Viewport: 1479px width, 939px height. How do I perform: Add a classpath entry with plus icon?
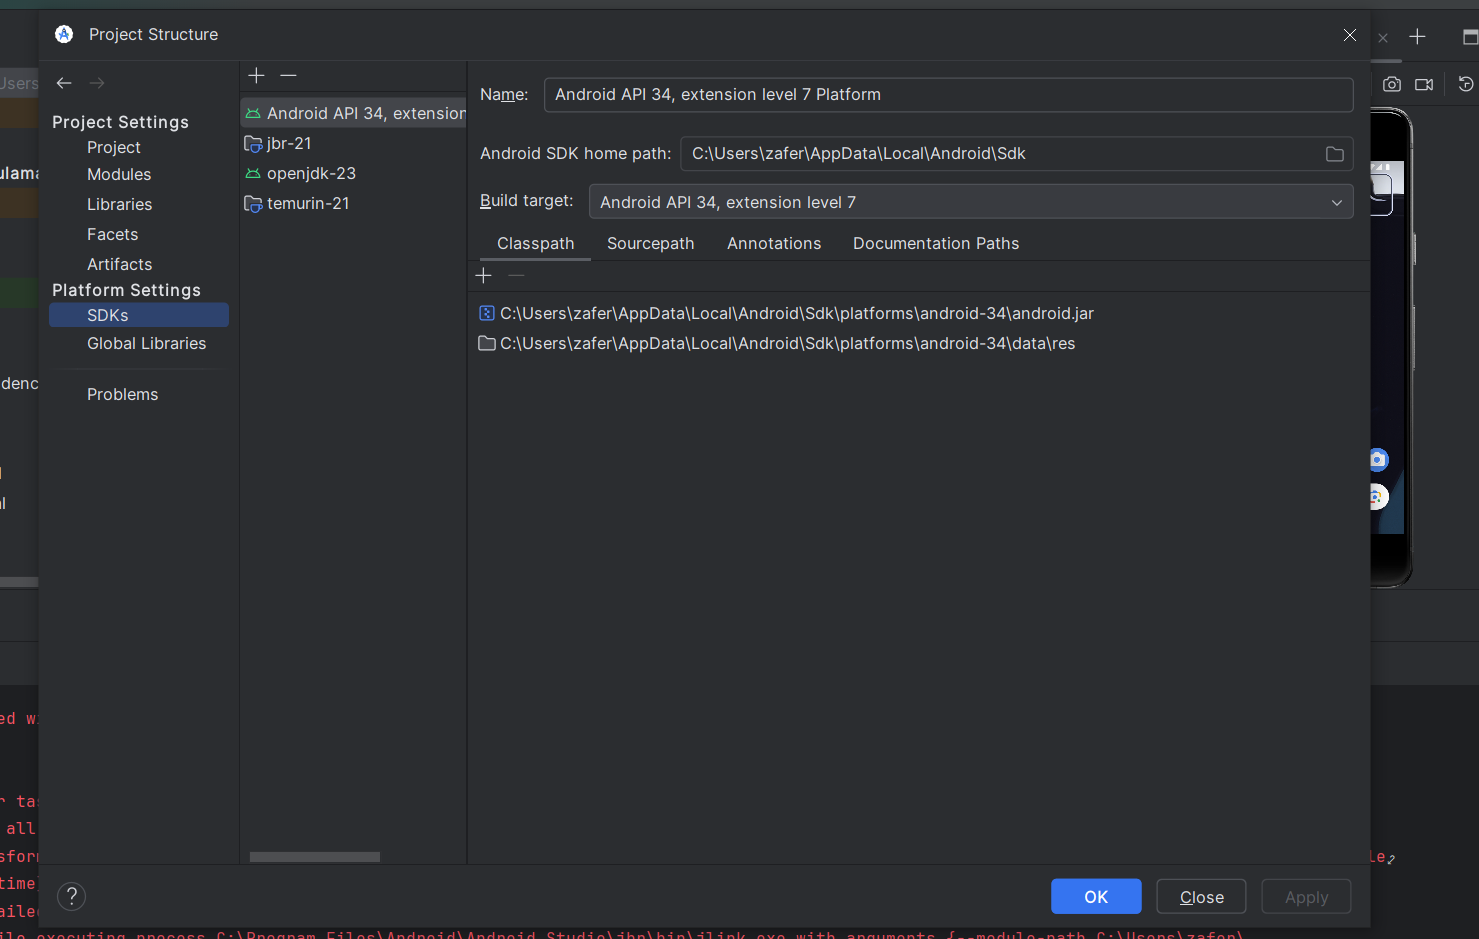[x=484, y=275]
